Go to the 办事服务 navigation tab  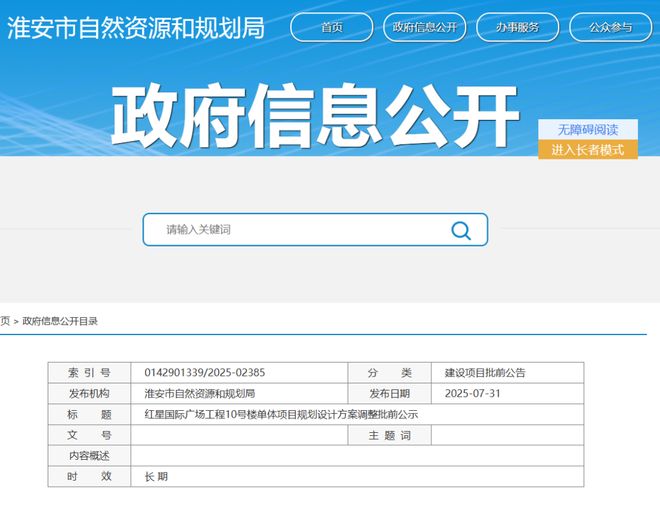pyautogui.click(x=517, y=27)
